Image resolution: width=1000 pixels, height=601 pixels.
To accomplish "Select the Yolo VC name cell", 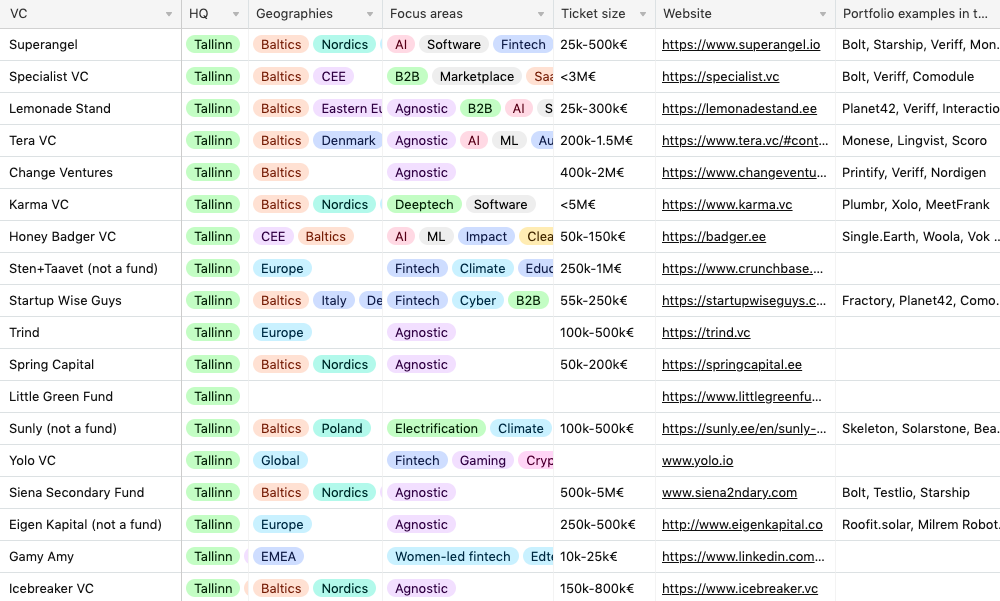I will (91, 460).
